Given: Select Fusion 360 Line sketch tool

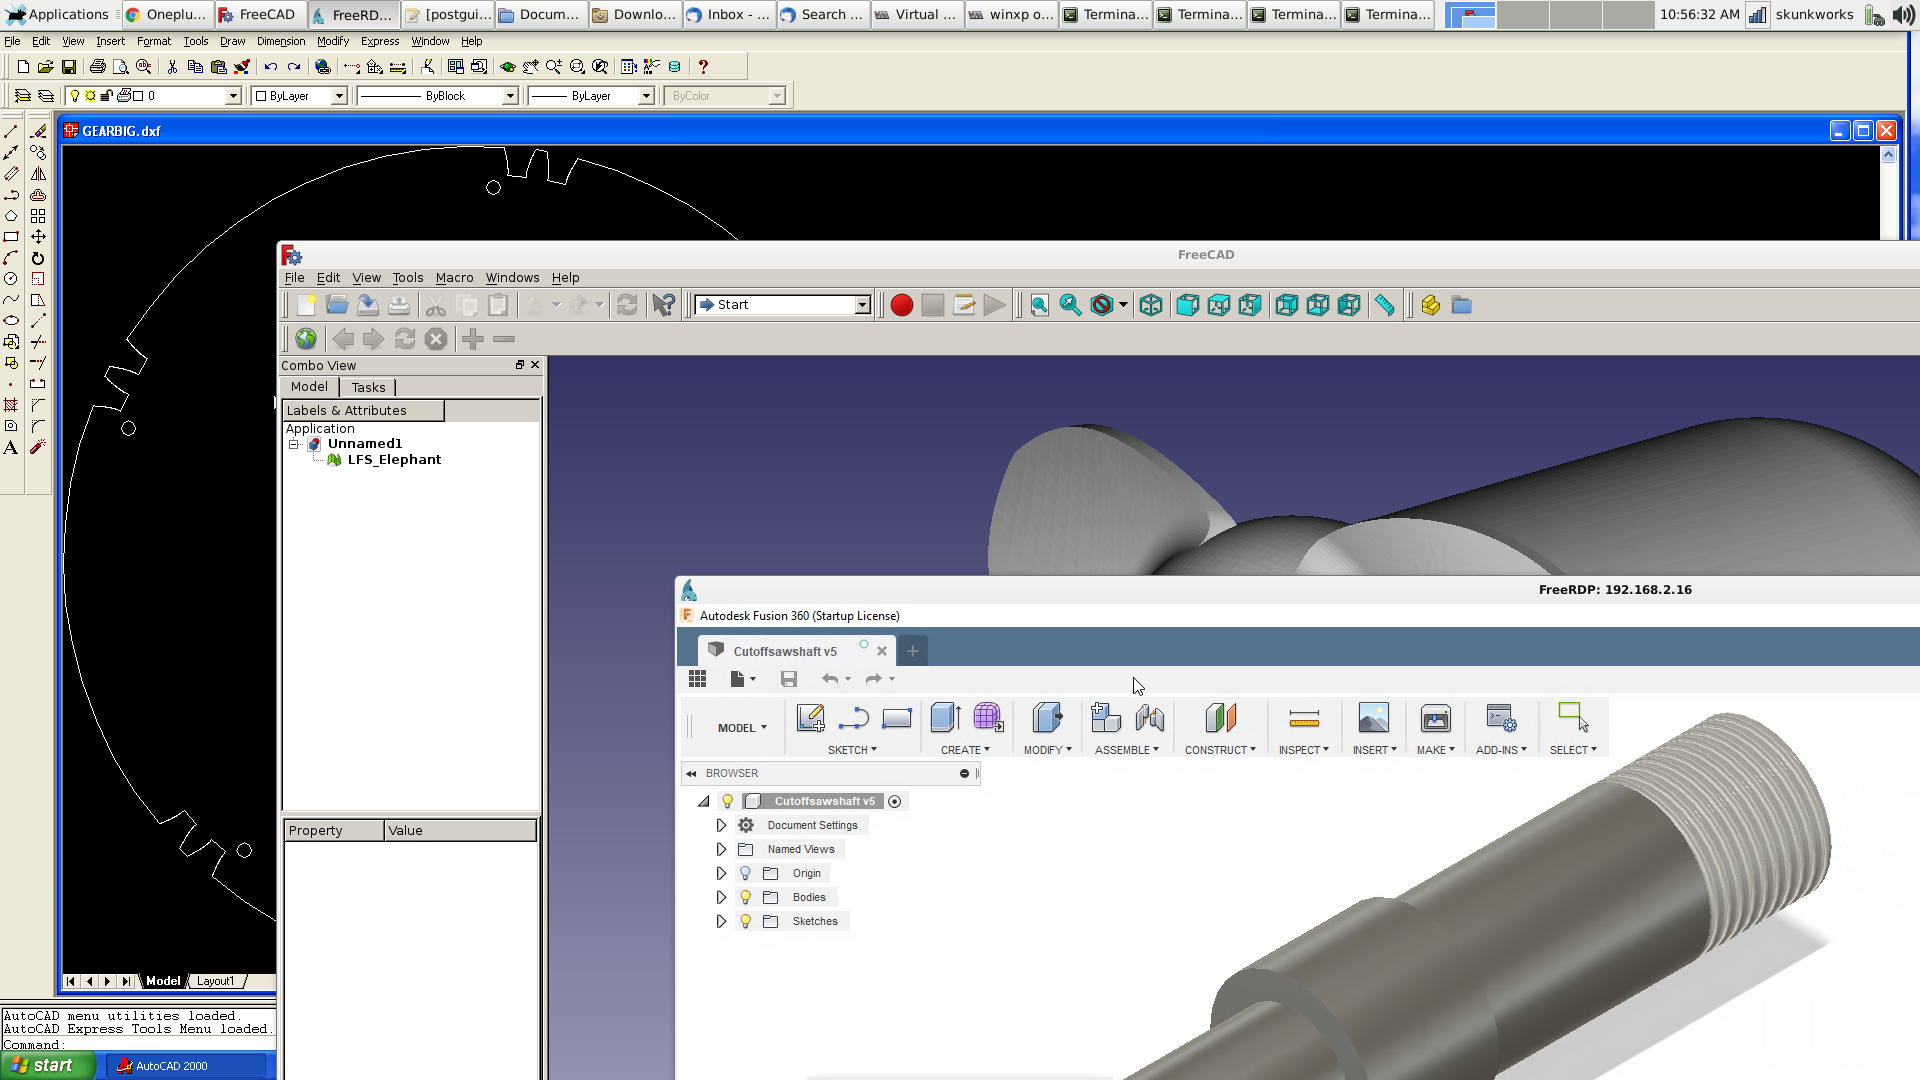Looking at the screenshot, I should click(853, 718).
